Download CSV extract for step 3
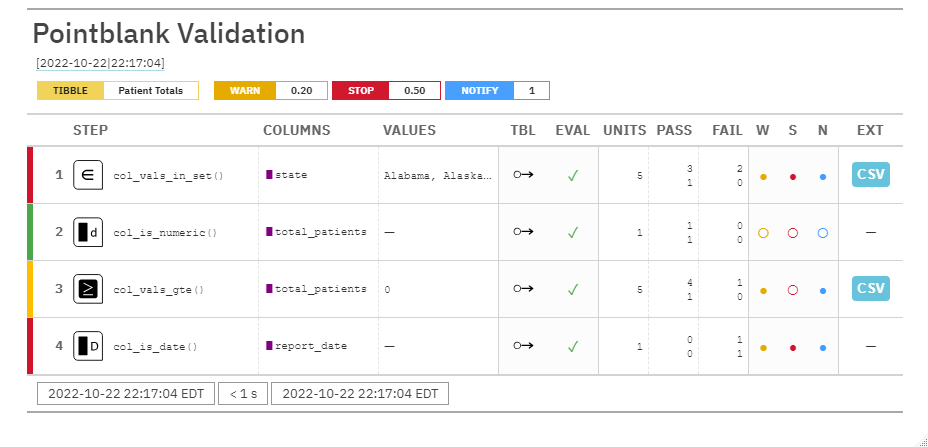This screenshot has height=447, width=928. (870, 289)
